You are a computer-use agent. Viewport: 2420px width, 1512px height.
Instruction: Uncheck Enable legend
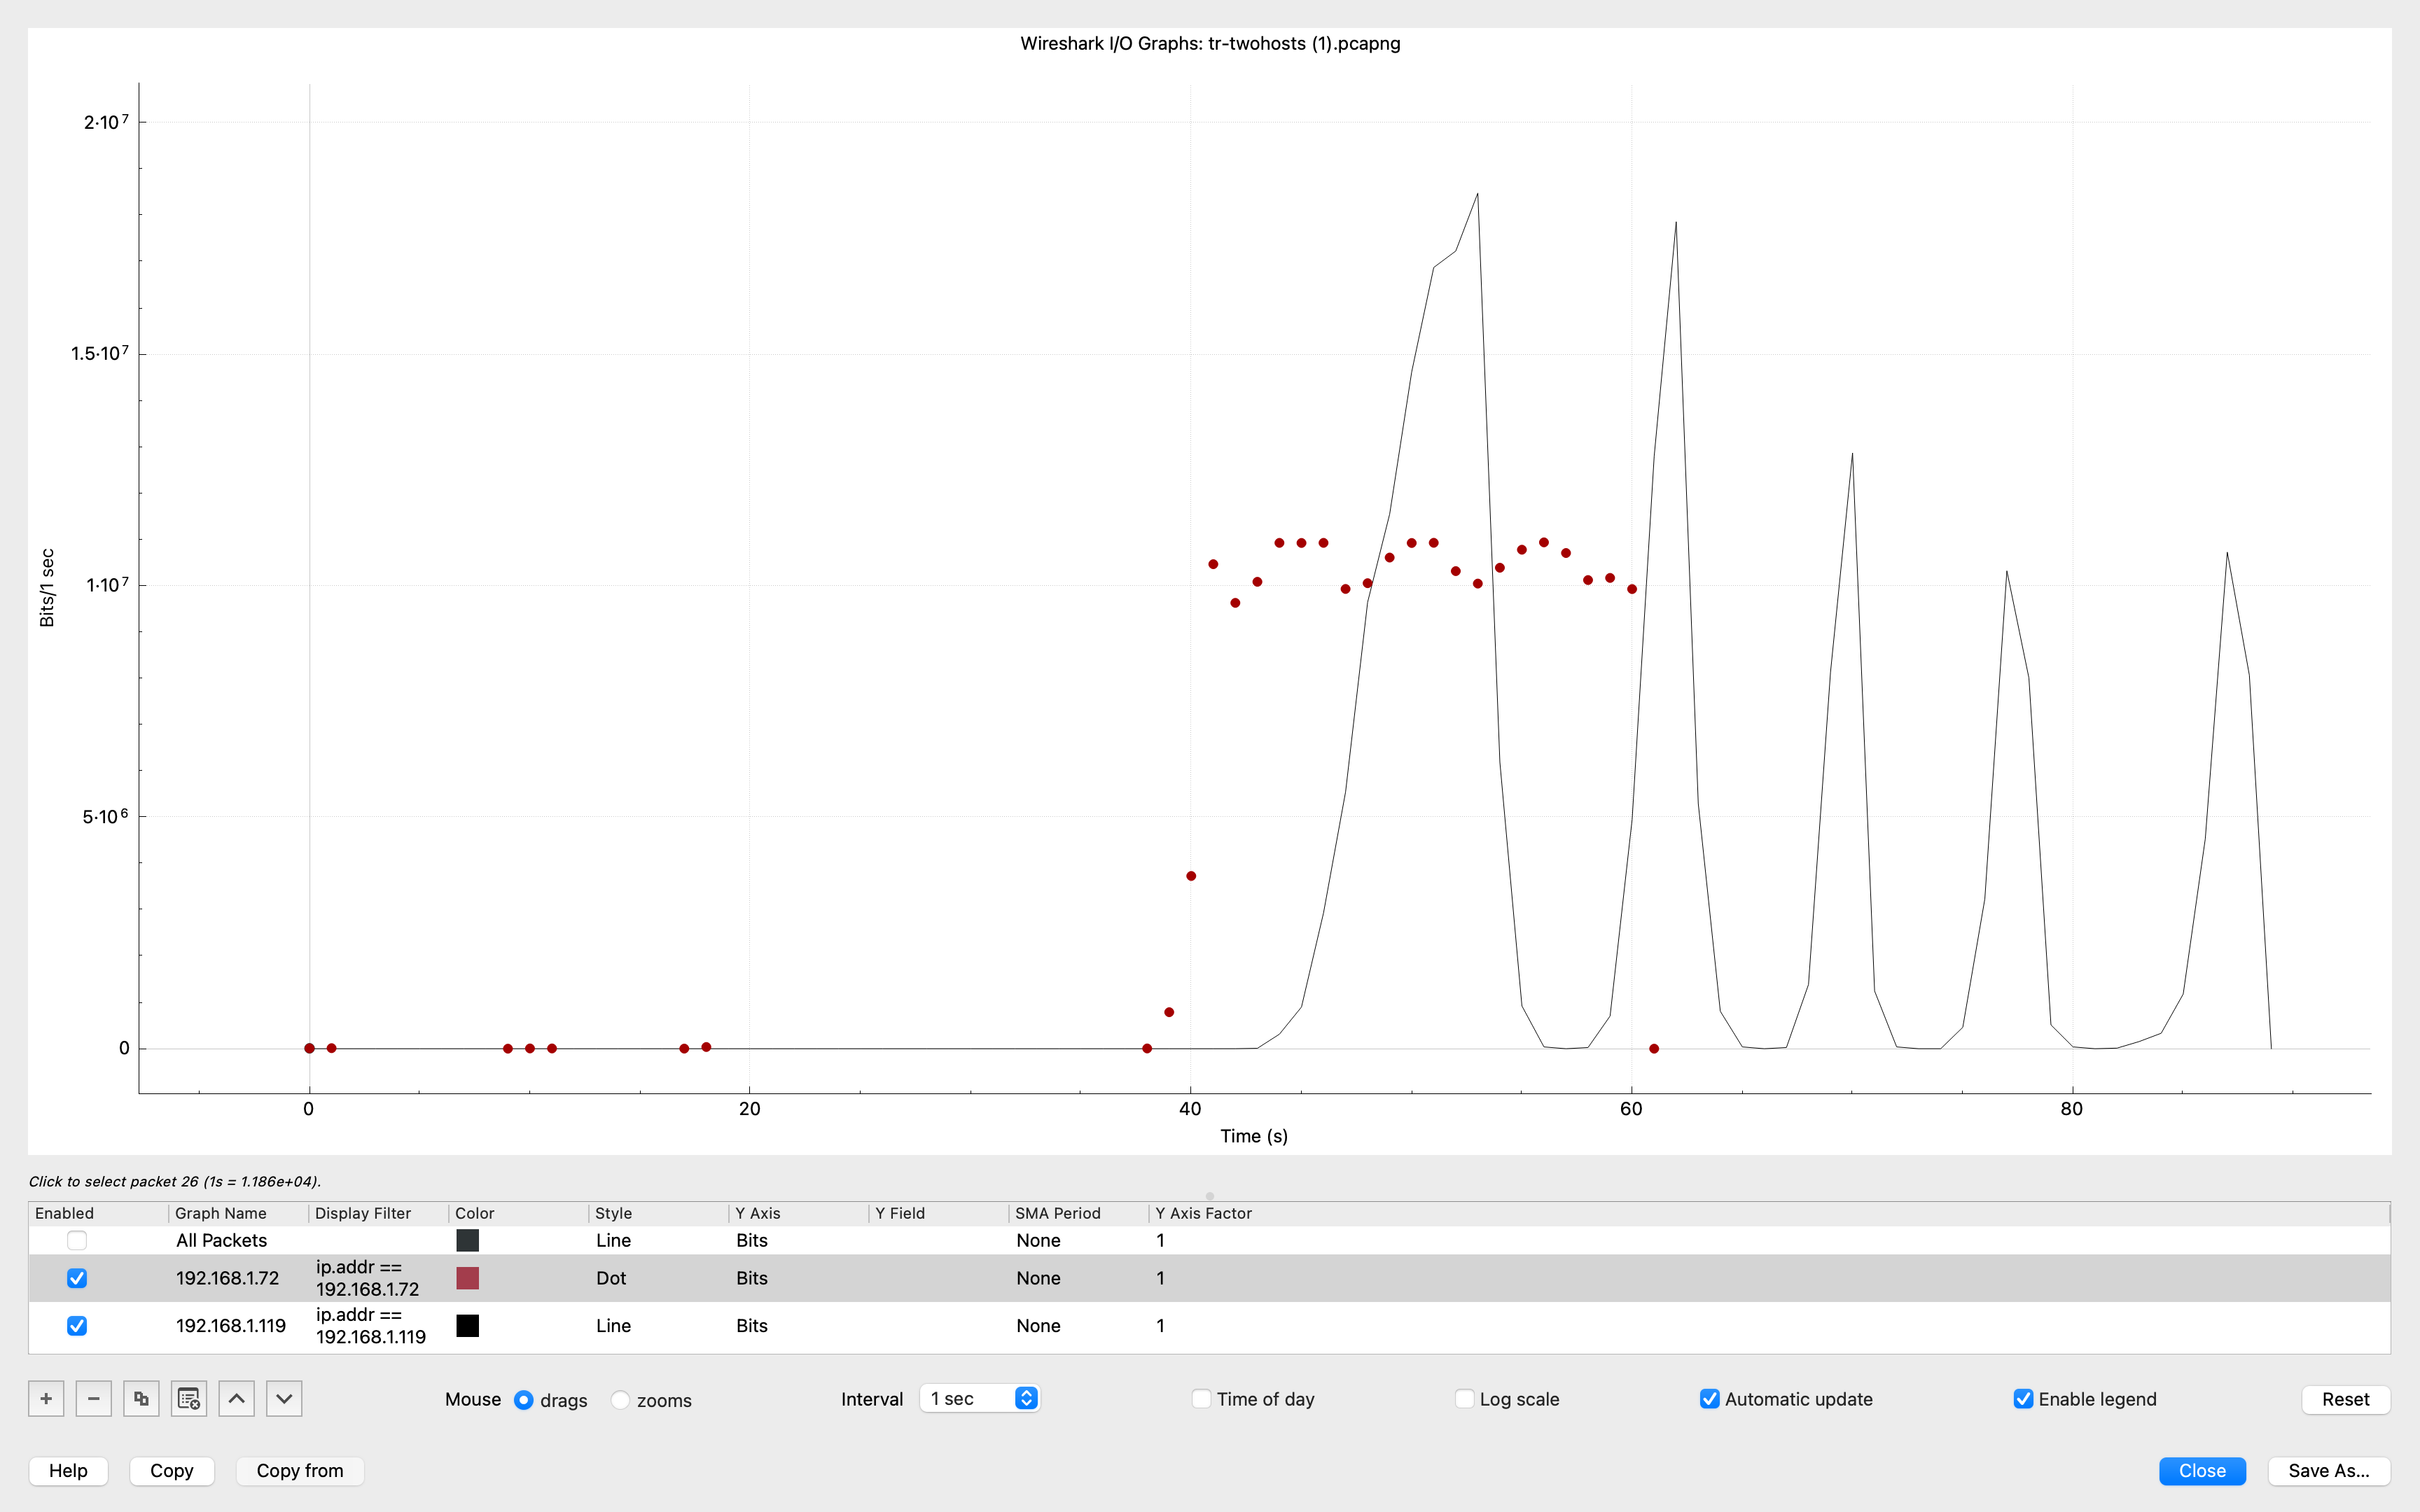point(2024,1398)
